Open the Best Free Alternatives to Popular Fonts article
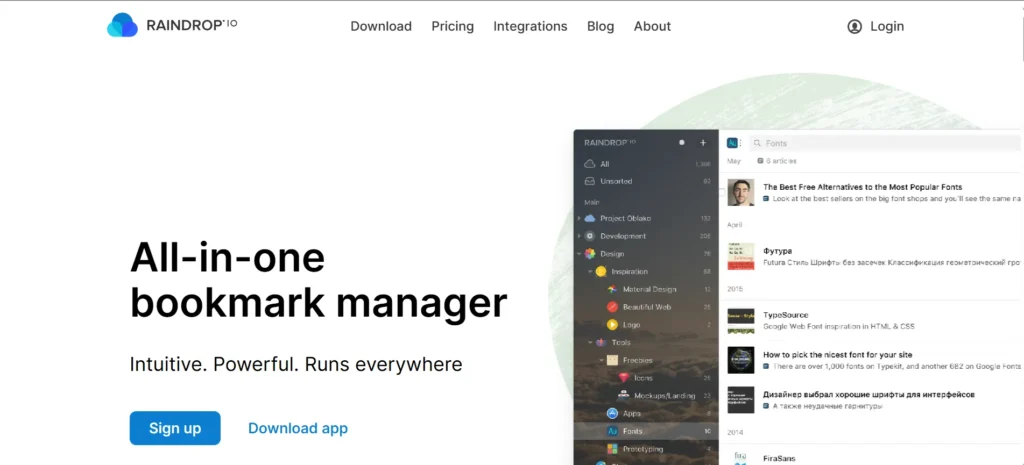The width and height of the screenshot is (1024, 465). tap(862, 187)
